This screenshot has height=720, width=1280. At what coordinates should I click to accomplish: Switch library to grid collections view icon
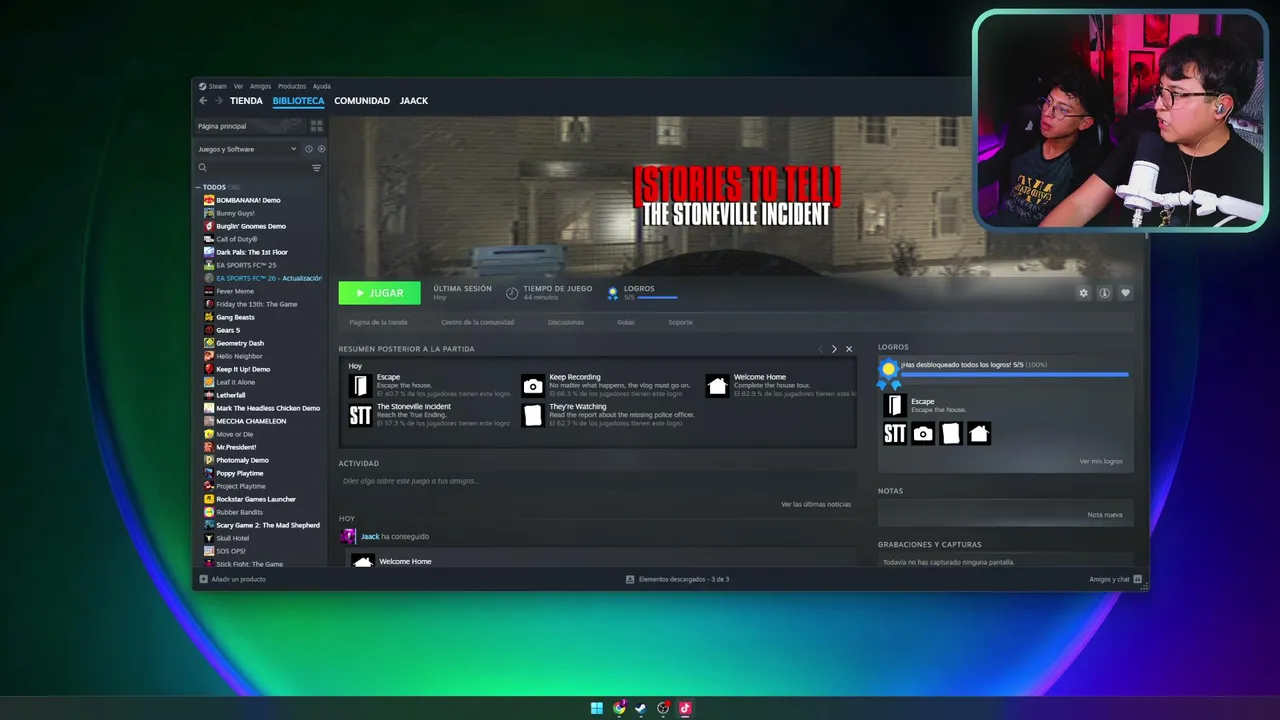(317, 126)
